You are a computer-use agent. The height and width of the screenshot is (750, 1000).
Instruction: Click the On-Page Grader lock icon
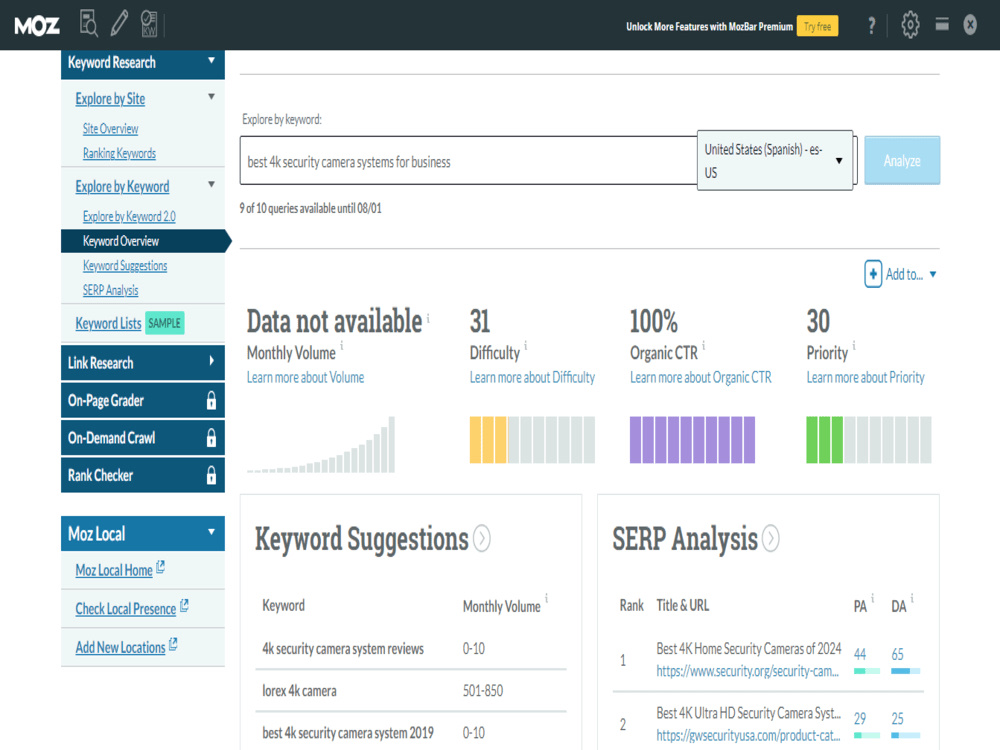[x=211, y=401]
